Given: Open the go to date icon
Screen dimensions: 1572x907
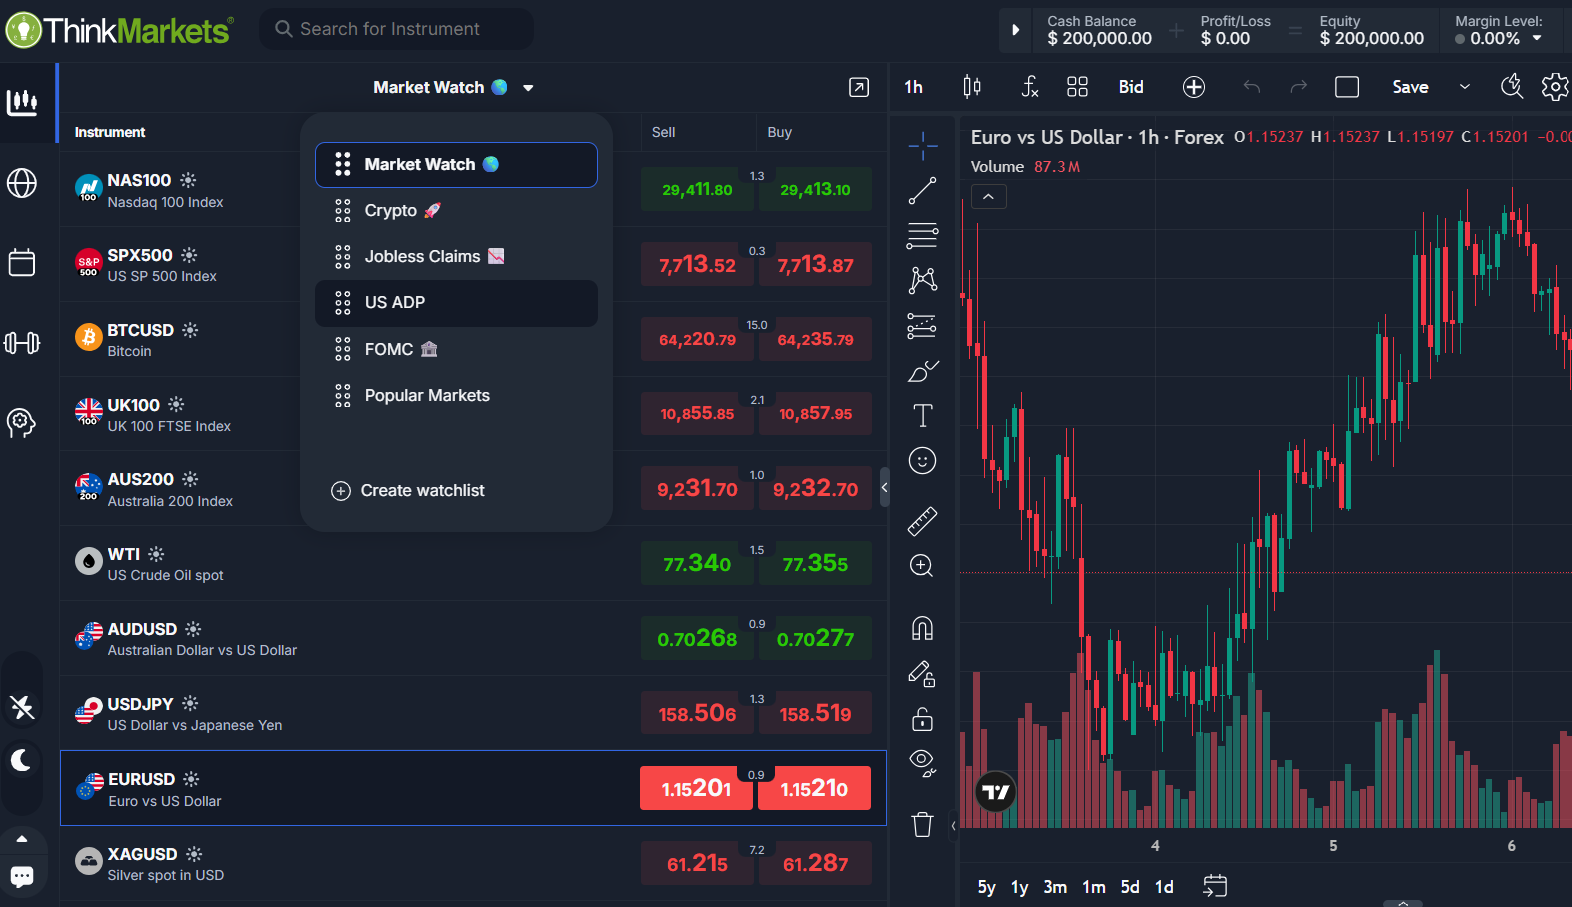Looking at the screenshot, I should 1215,886.
